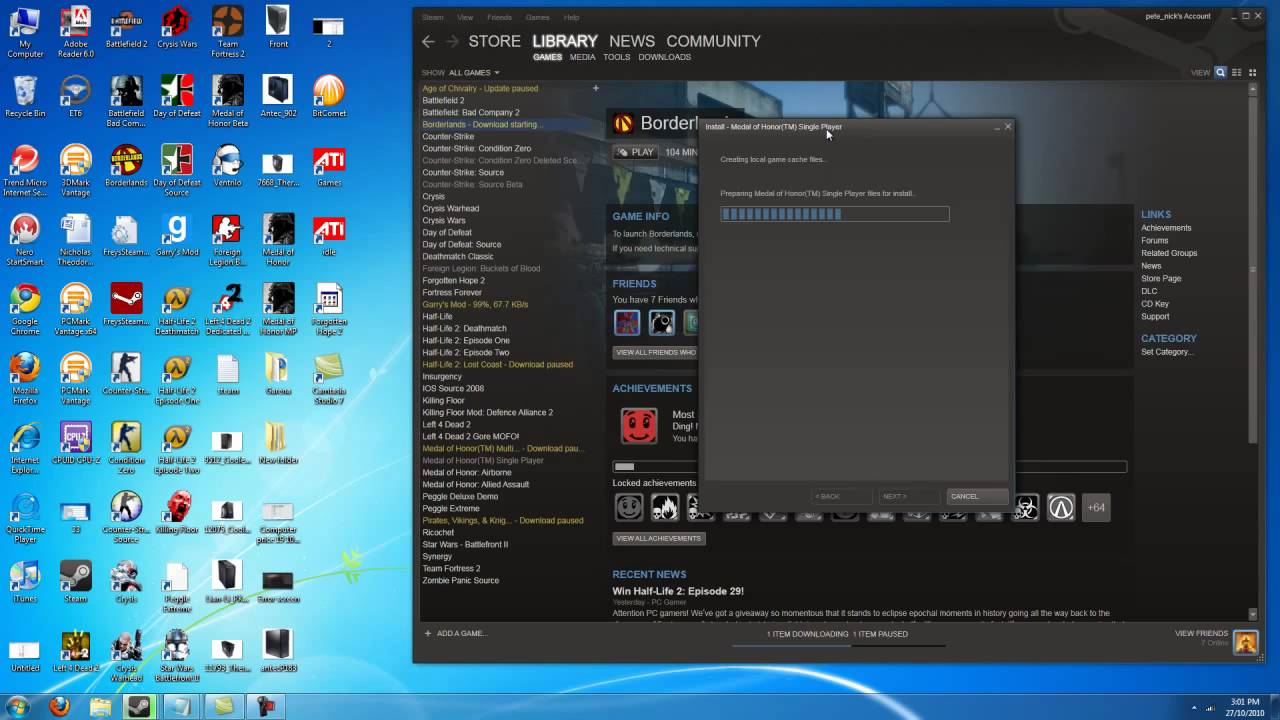Open pete_nick's Account link
Viewport: 1280px width, 720px height.
1178,16
